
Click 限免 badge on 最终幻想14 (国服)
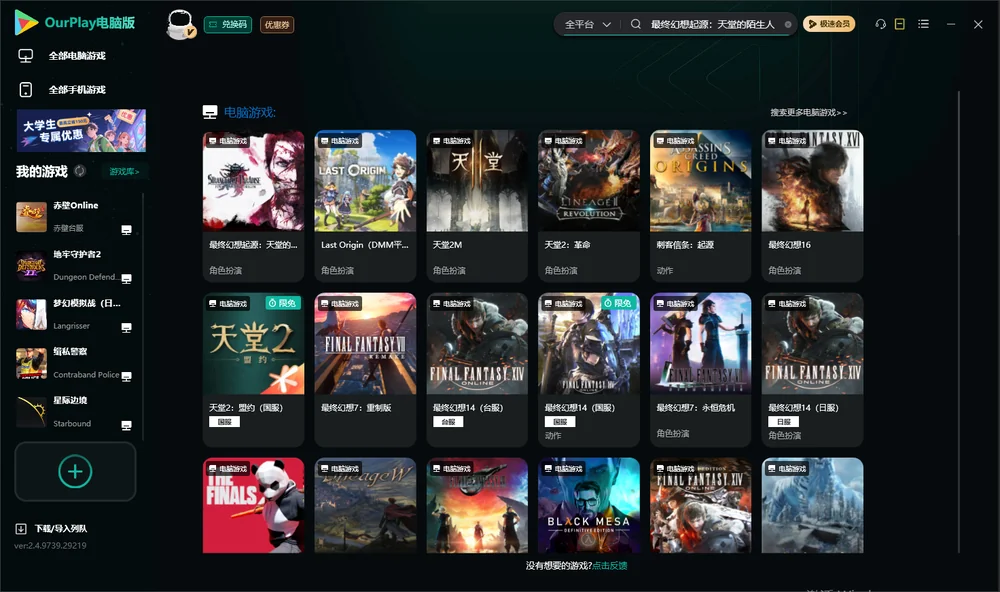point(619,303)
